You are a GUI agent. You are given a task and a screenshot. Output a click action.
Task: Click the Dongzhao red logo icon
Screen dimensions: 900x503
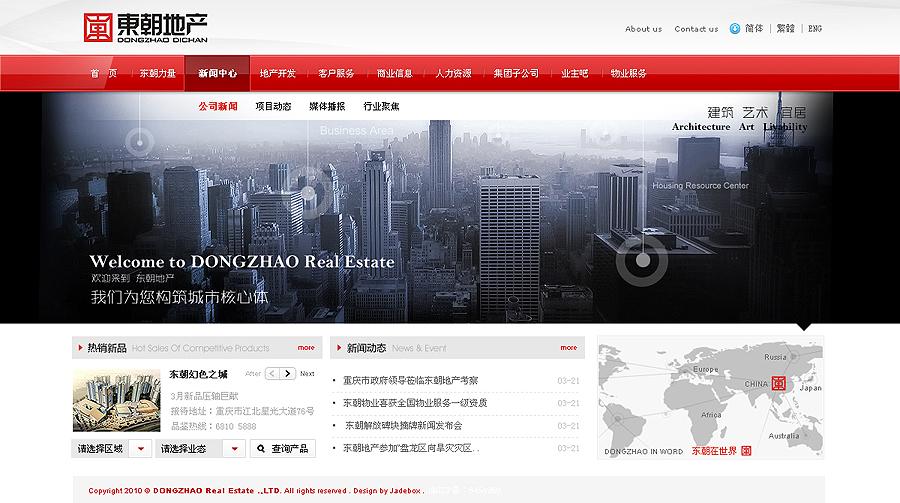(98, 27)
